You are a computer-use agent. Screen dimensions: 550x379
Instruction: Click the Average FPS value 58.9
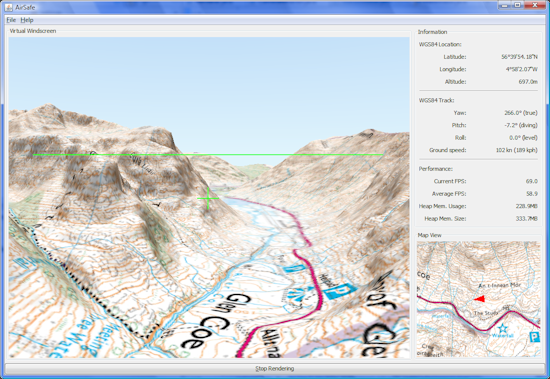[532, 194]
